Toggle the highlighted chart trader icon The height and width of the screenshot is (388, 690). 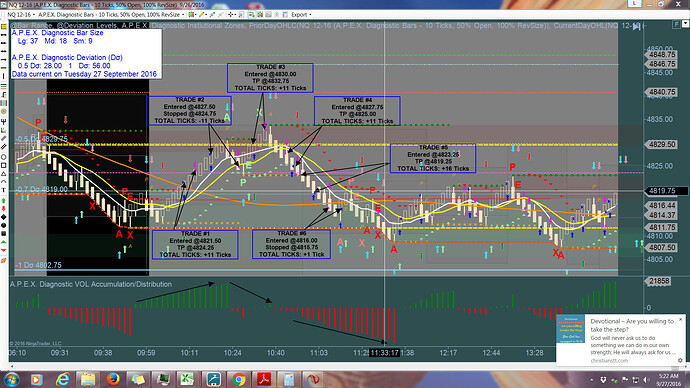coord(251,15)
